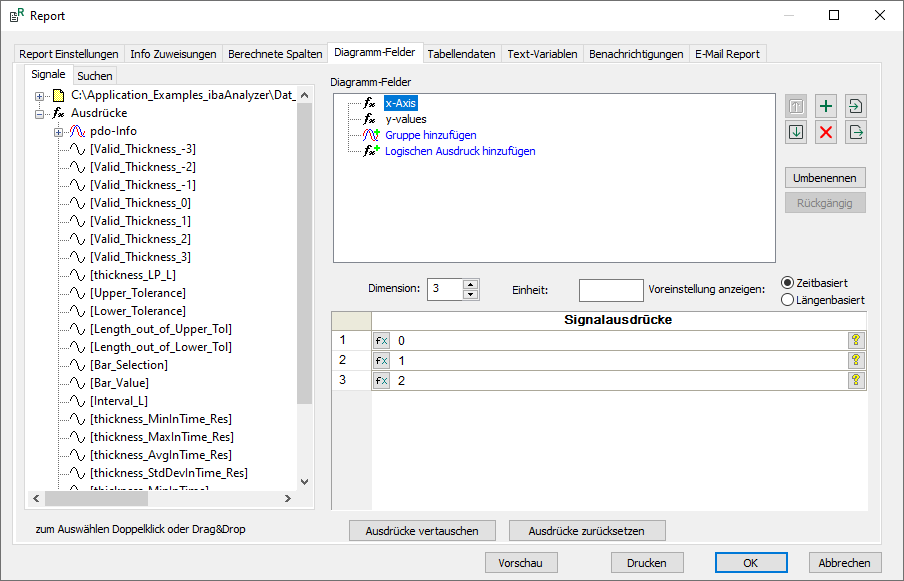The height and width of the screenshot is (581, 904).
Task: Open Text-Variablen tab
Action: 542,54
